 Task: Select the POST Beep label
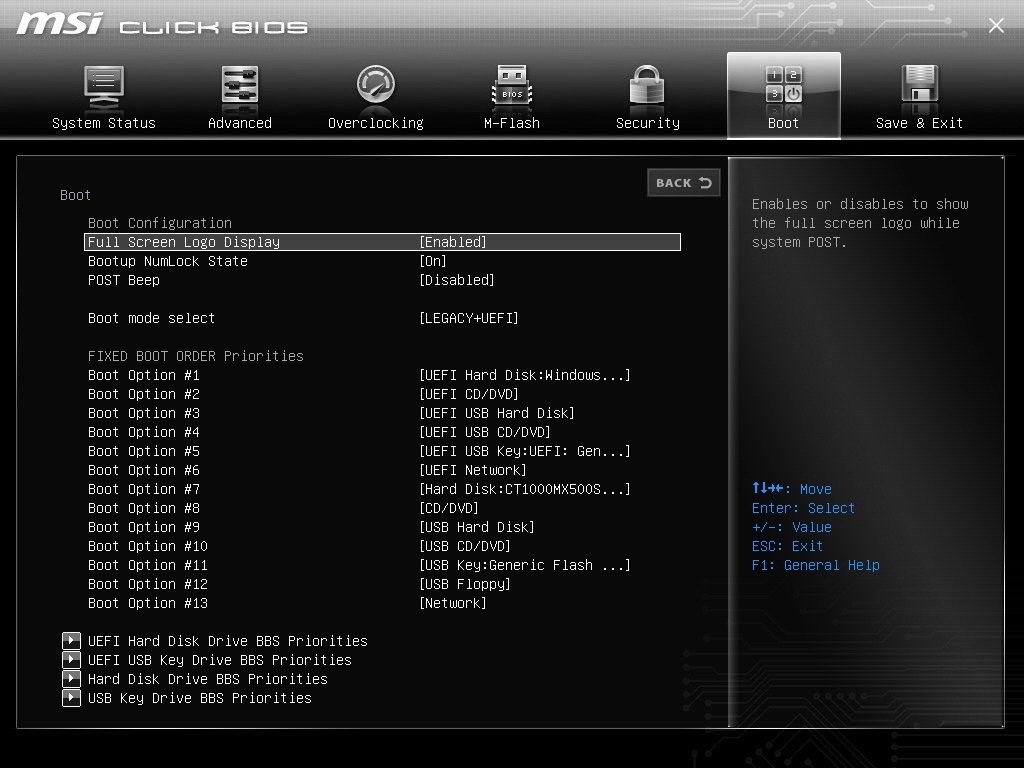click(124, 280)
